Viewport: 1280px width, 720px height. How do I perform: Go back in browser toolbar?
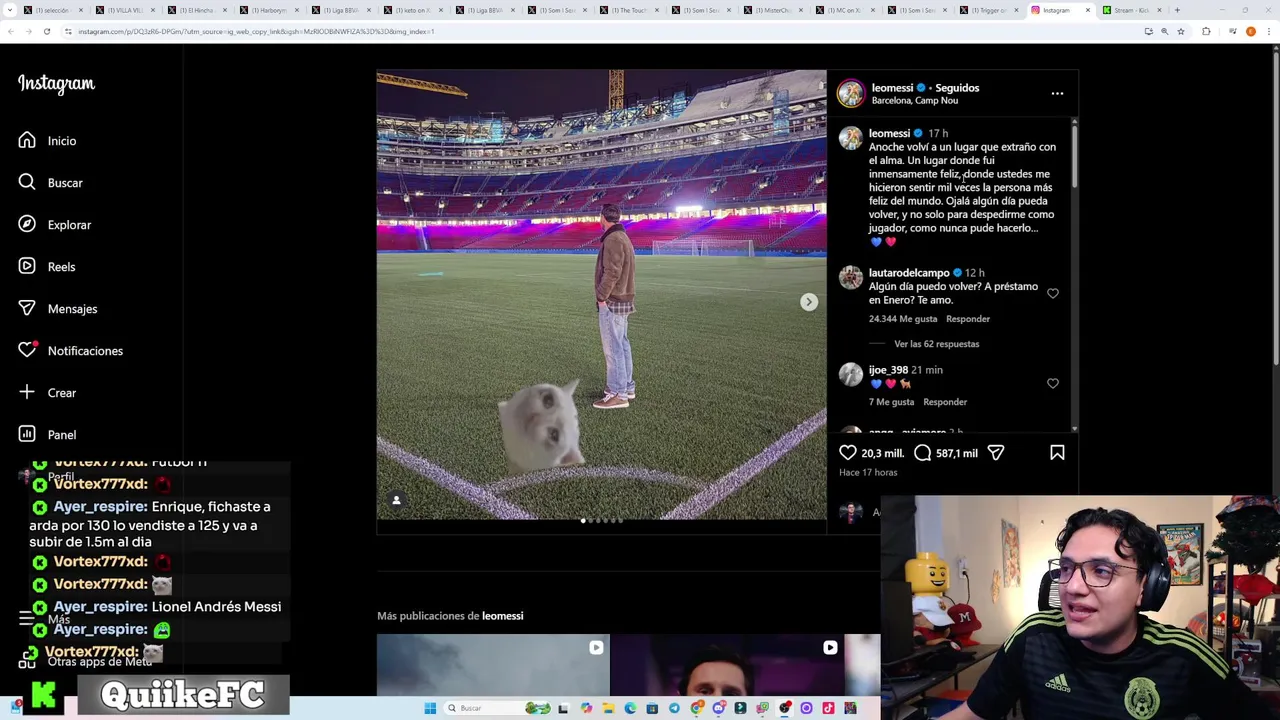click(x=10, y=32)
